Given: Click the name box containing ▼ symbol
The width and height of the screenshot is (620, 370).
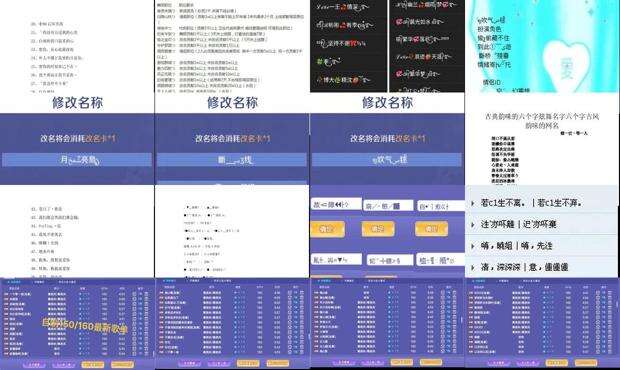Looking at the screenshot, I should [336, 260].
